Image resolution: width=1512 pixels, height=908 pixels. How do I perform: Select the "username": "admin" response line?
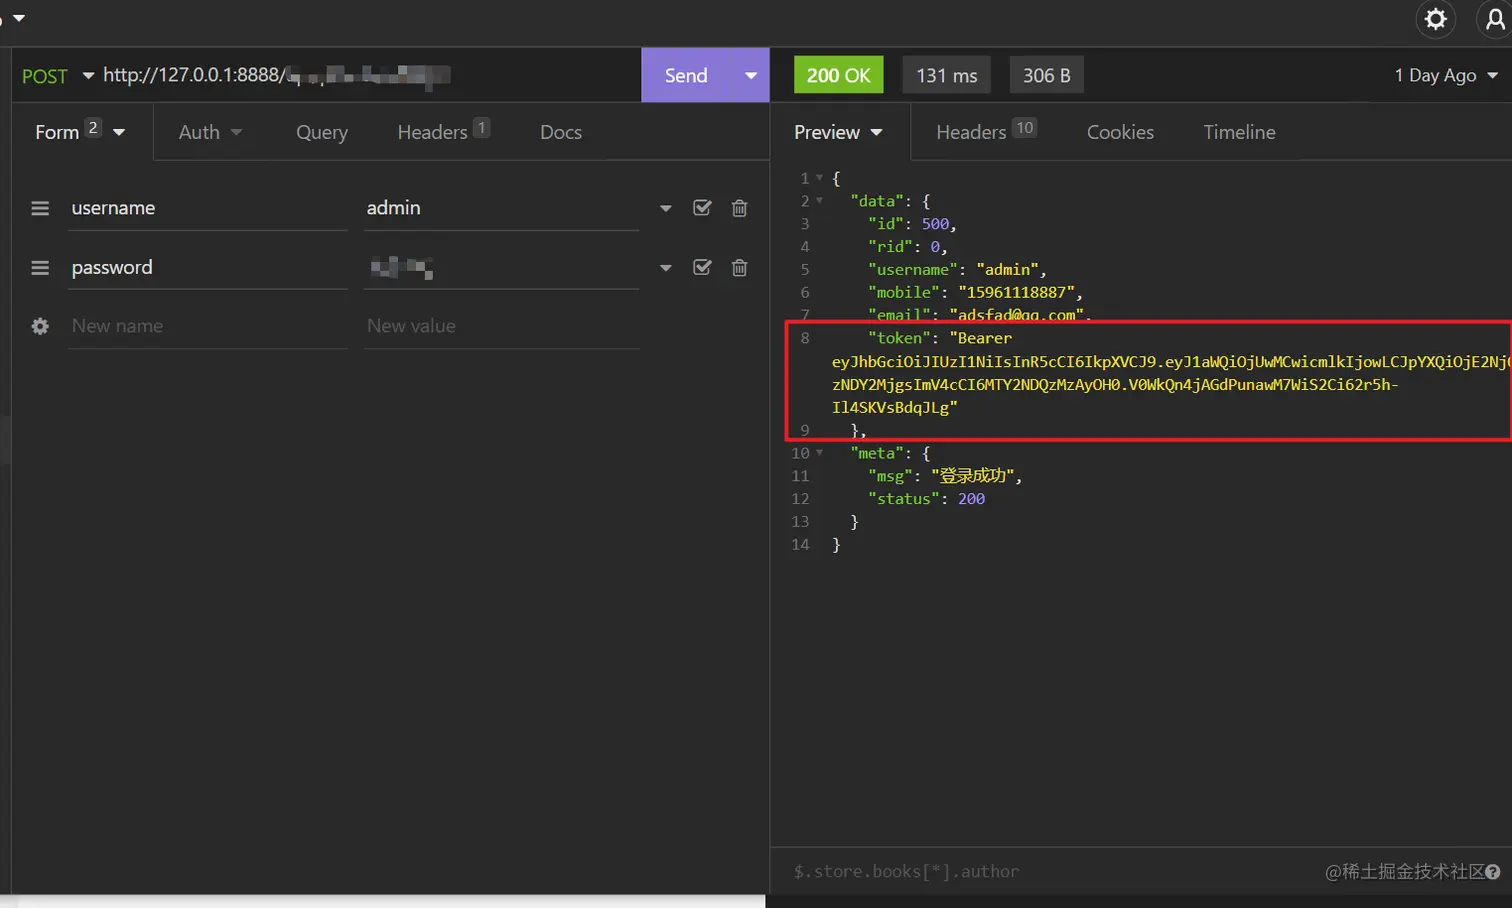pyautogui.click(x=957, y=269)
